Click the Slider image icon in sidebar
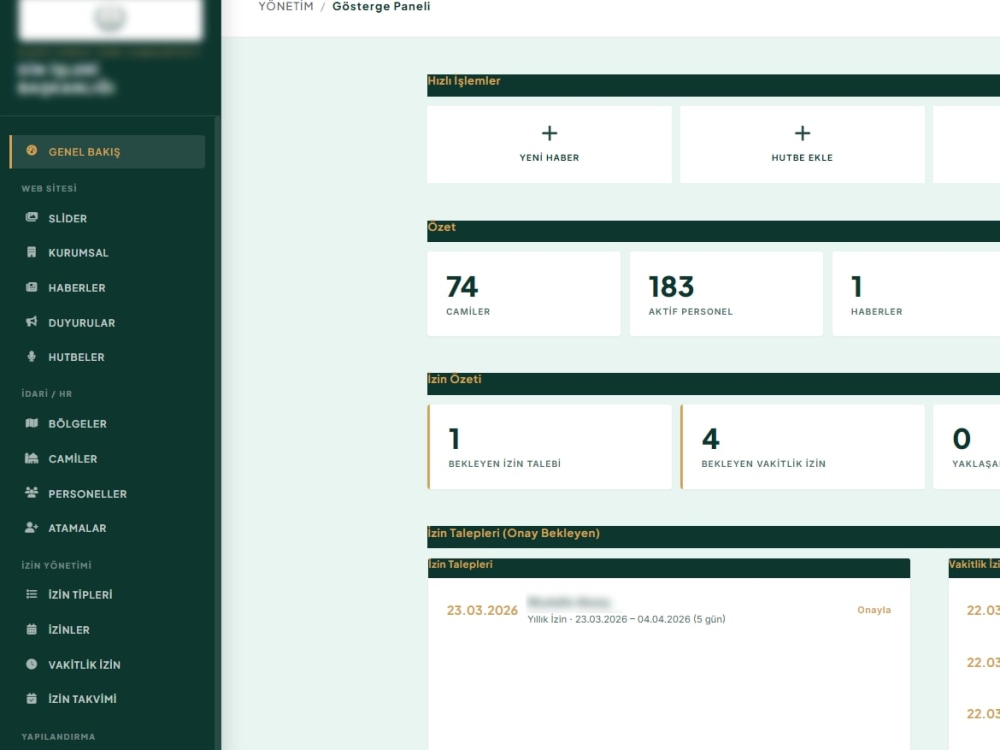 click(31, 217)
